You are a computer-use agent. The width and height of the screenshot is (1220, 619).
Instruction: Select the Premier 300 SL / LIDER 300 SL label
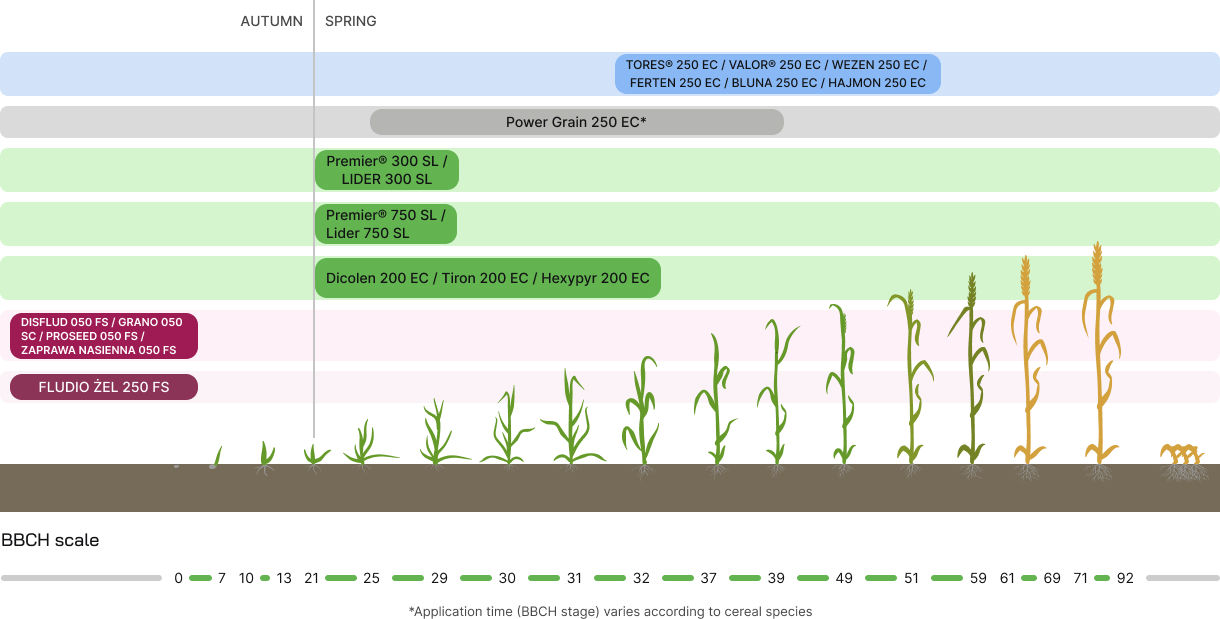pyautogui.click(x=386, y=170)
